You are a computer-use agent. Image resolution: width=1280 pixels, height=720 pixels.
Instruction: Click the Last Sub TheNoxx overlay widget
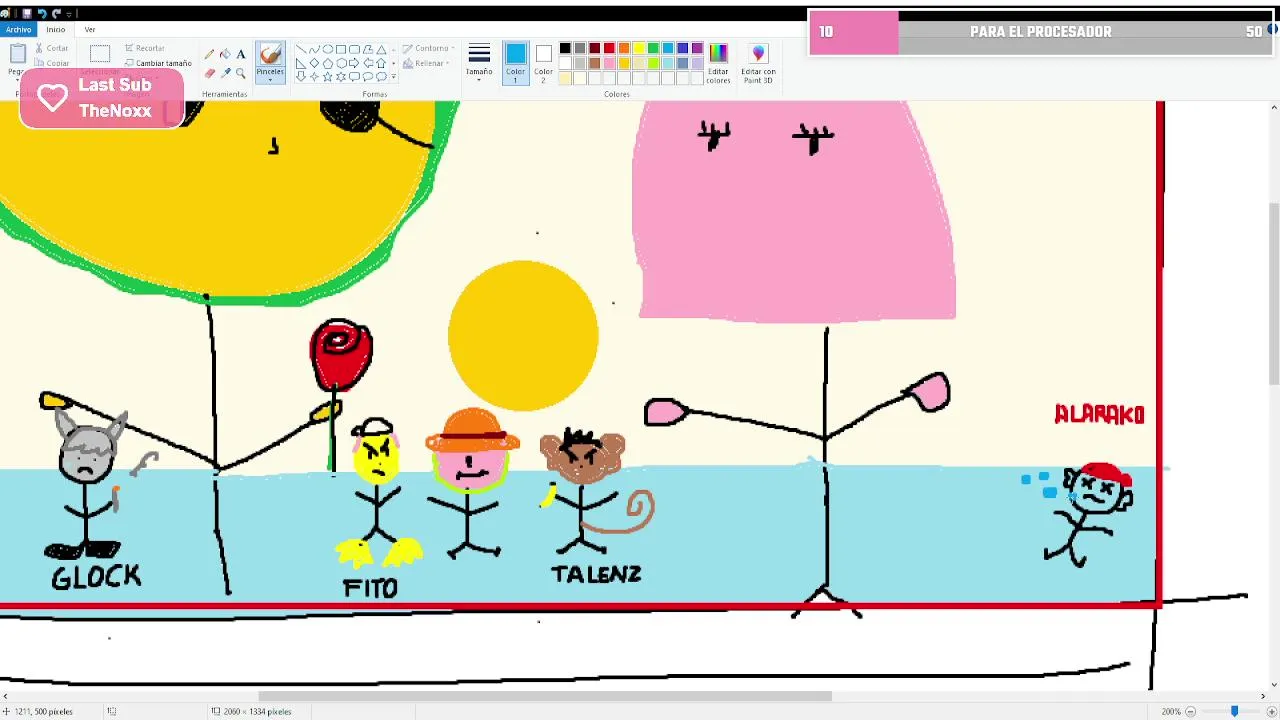[101, 98]
